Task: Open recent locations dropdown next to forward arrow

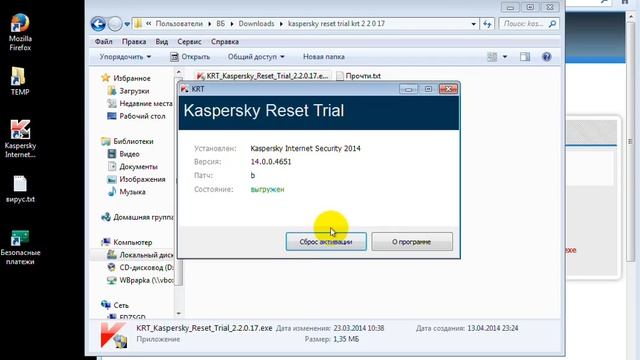Action: click(x=127, y=24)
